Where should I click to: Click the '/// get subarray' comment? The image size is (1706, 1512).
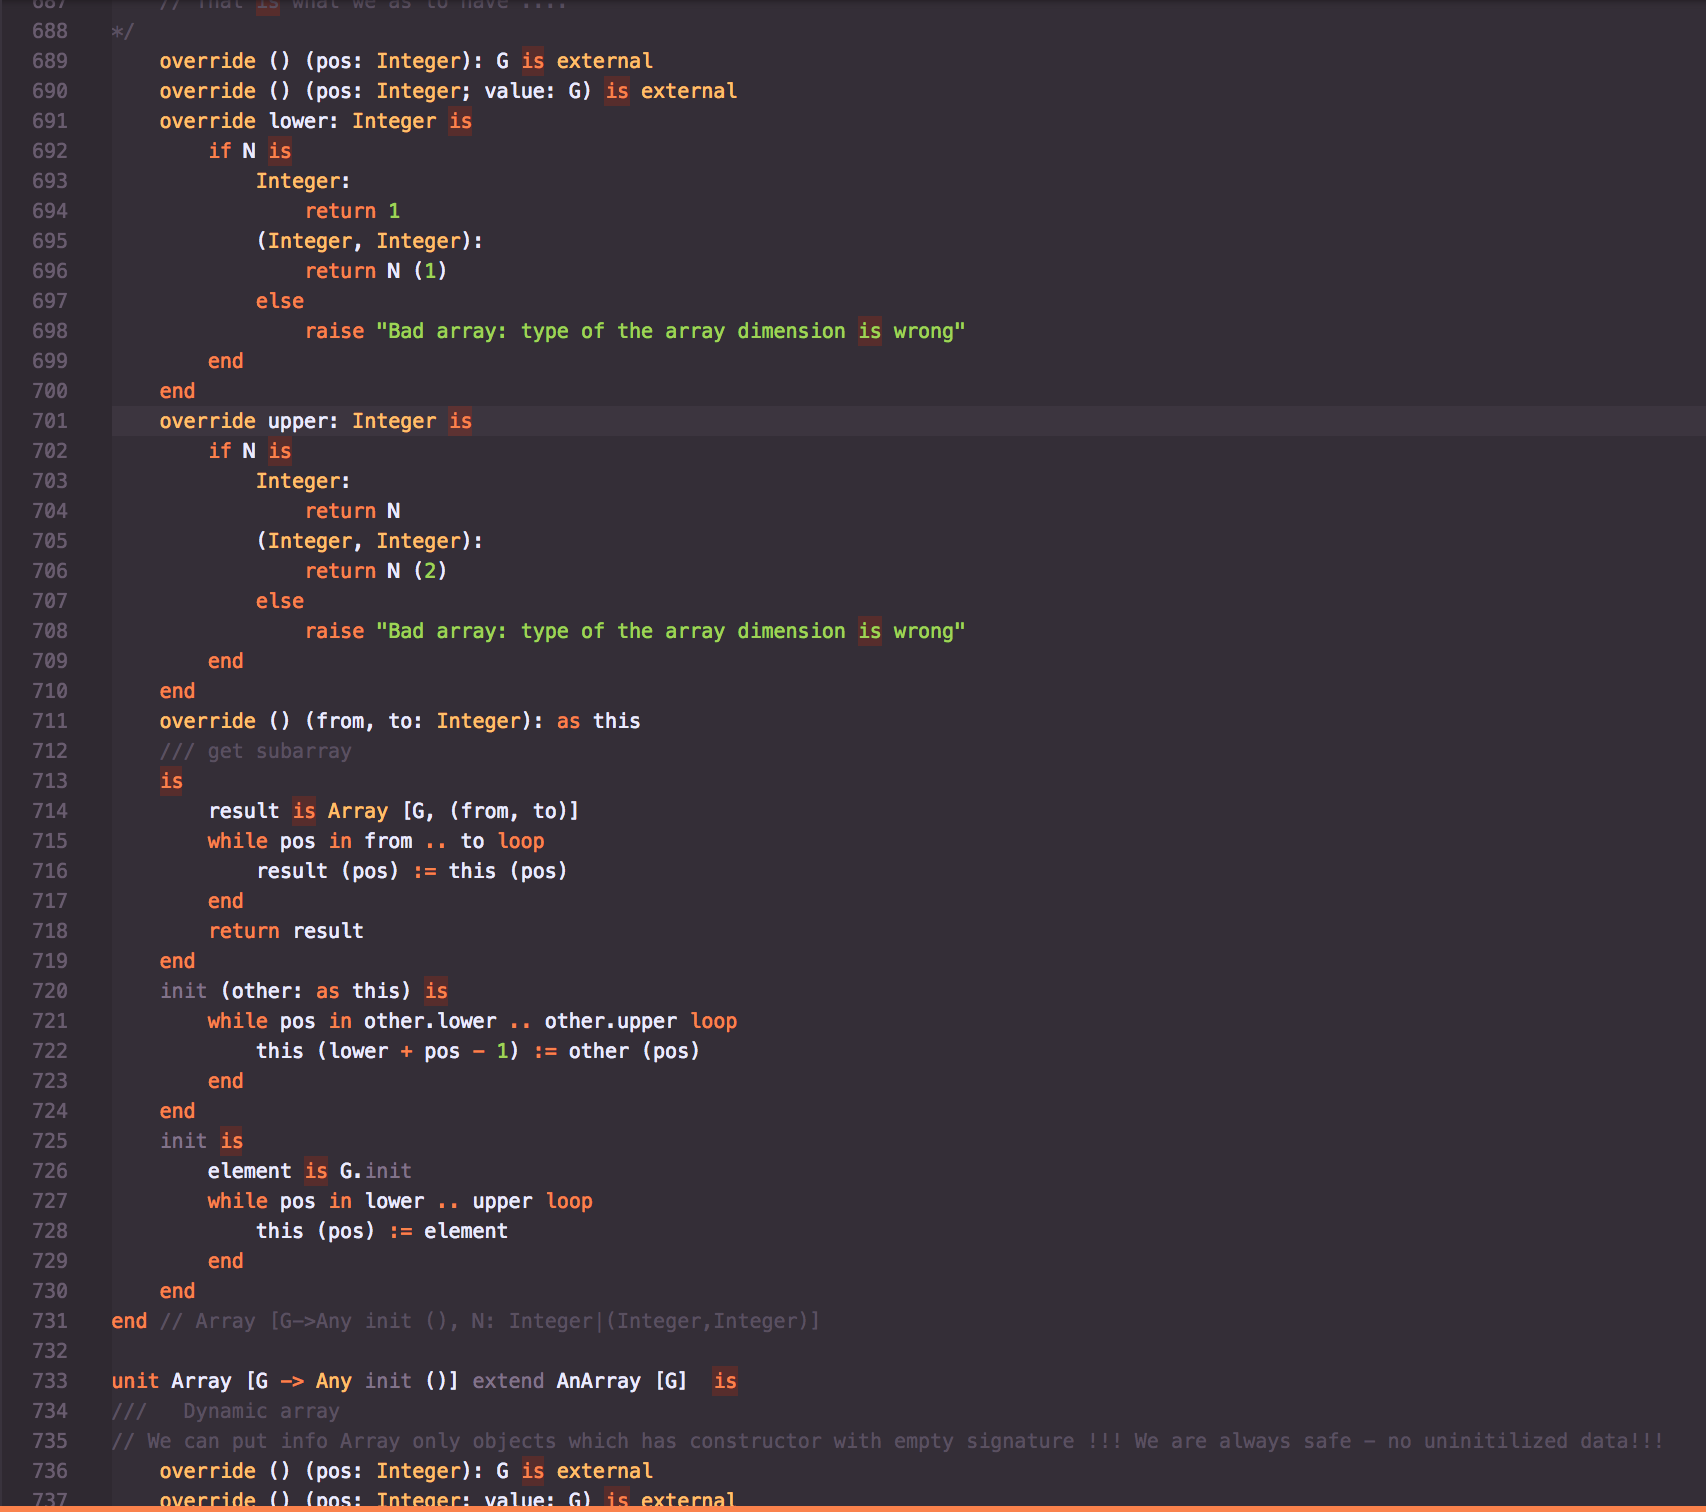point(256,751)
